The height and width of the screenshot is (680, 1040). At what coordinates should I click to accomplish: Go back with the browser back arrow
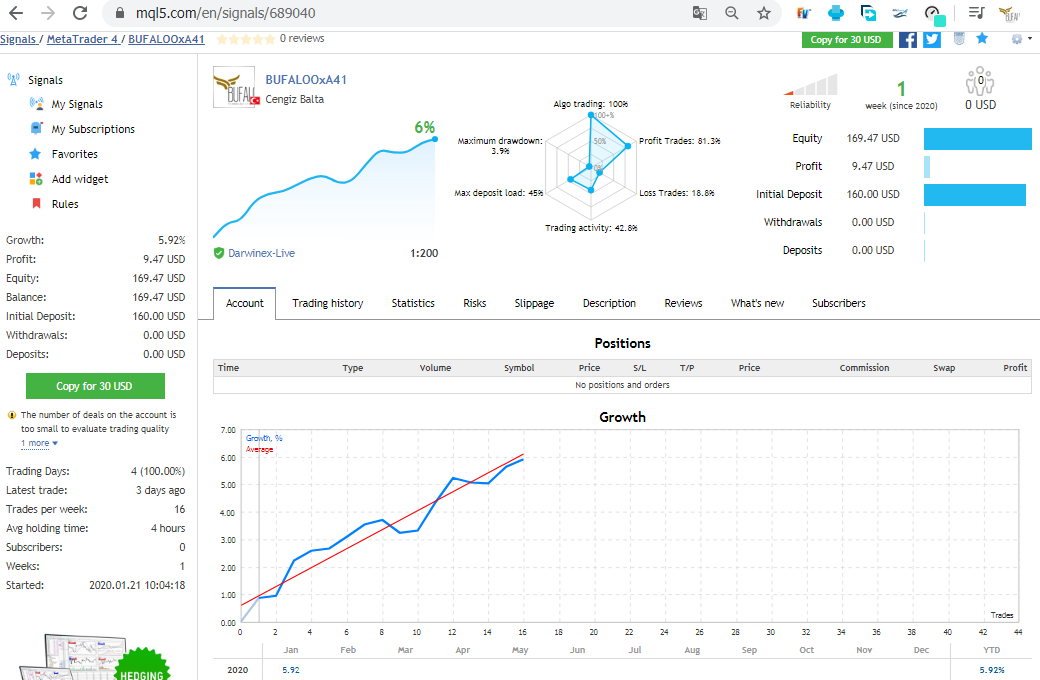pos(16,13)
